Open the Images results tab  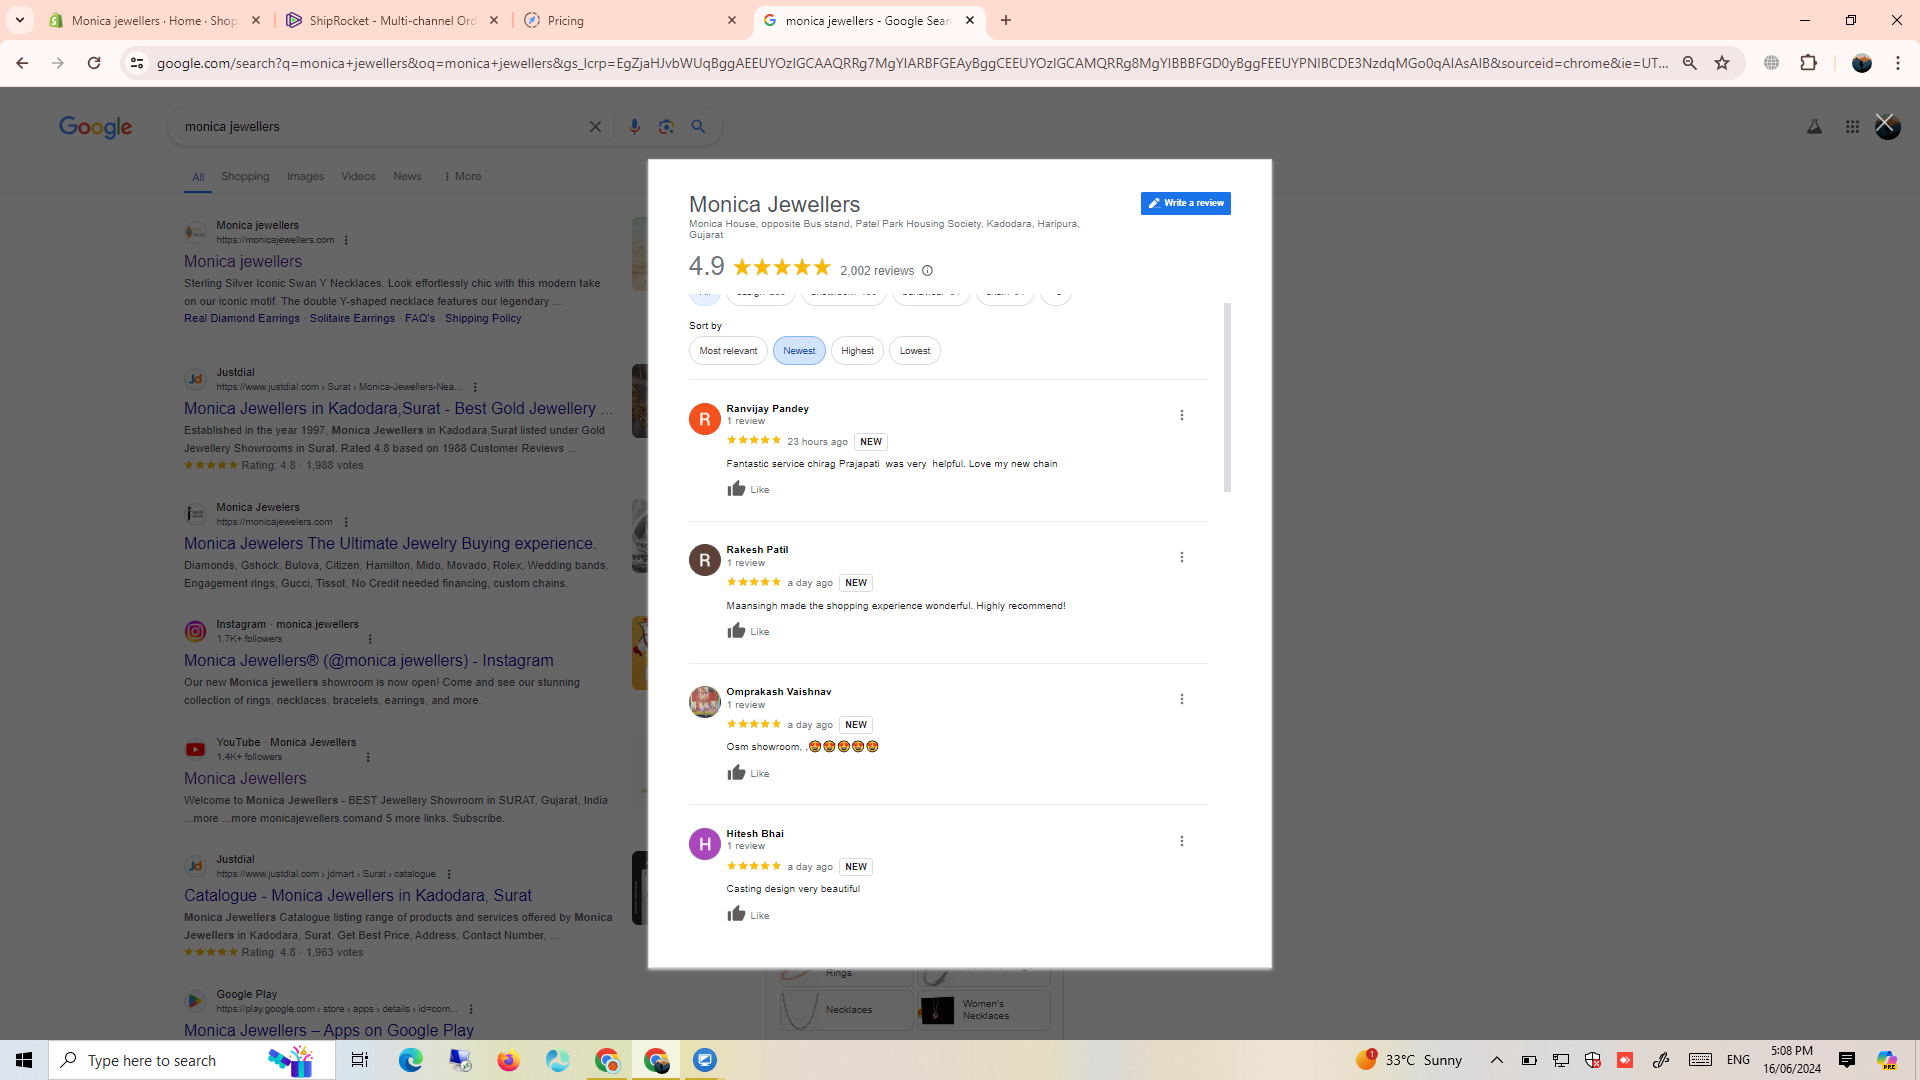click(x=305, y=177)
